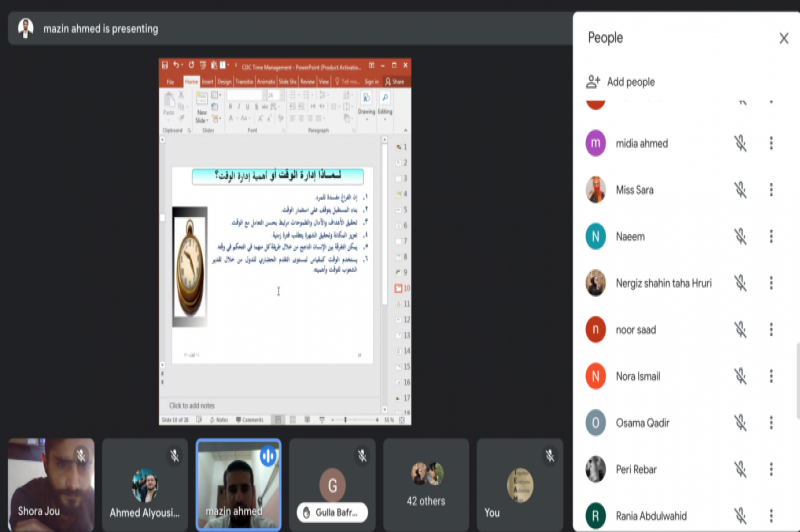Open more options menu for Nora Ismail
The image size is (800, 532).
click(771, 376)
